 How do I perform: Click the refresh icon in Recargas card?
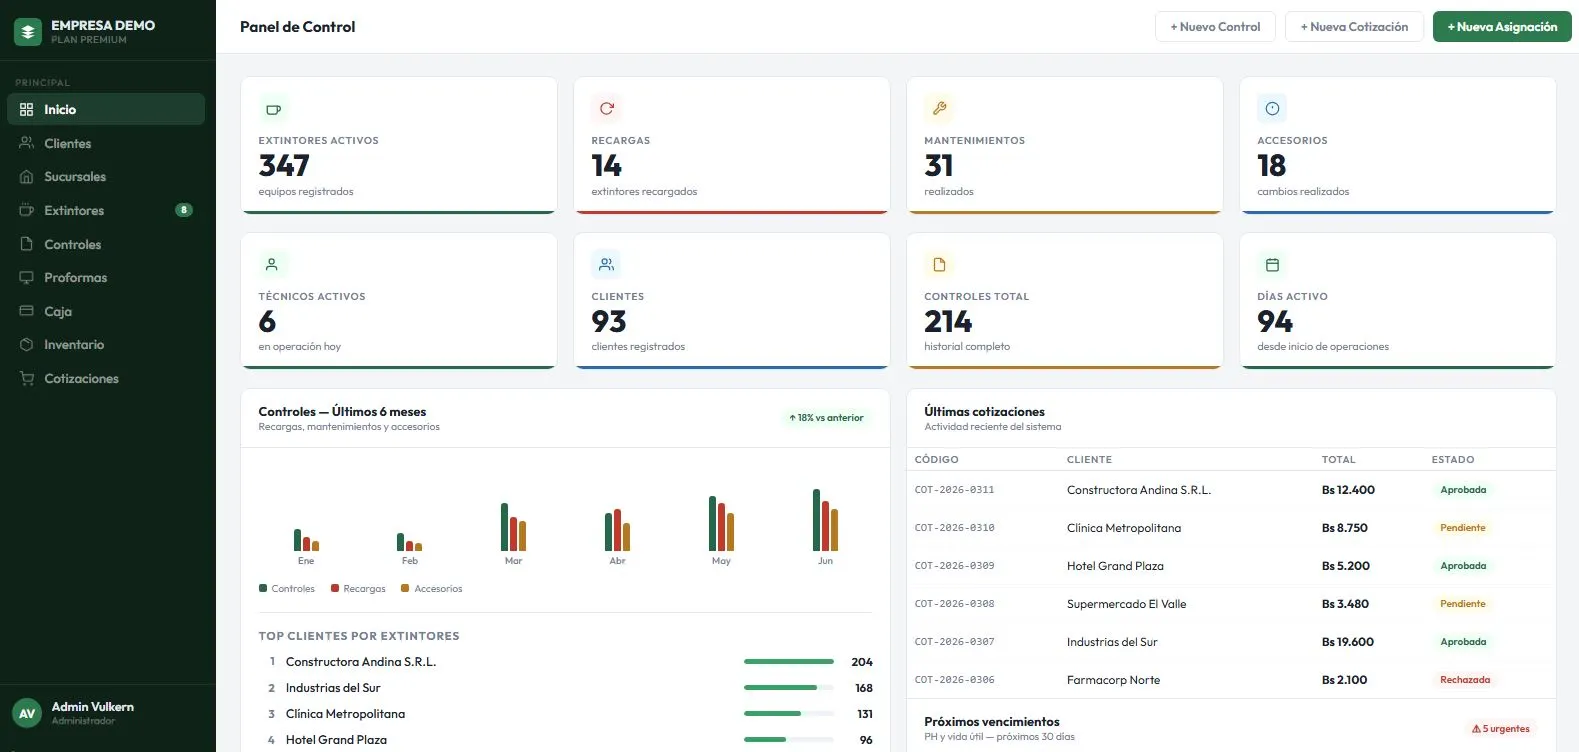pyautogui.click(x=606, y=108)
